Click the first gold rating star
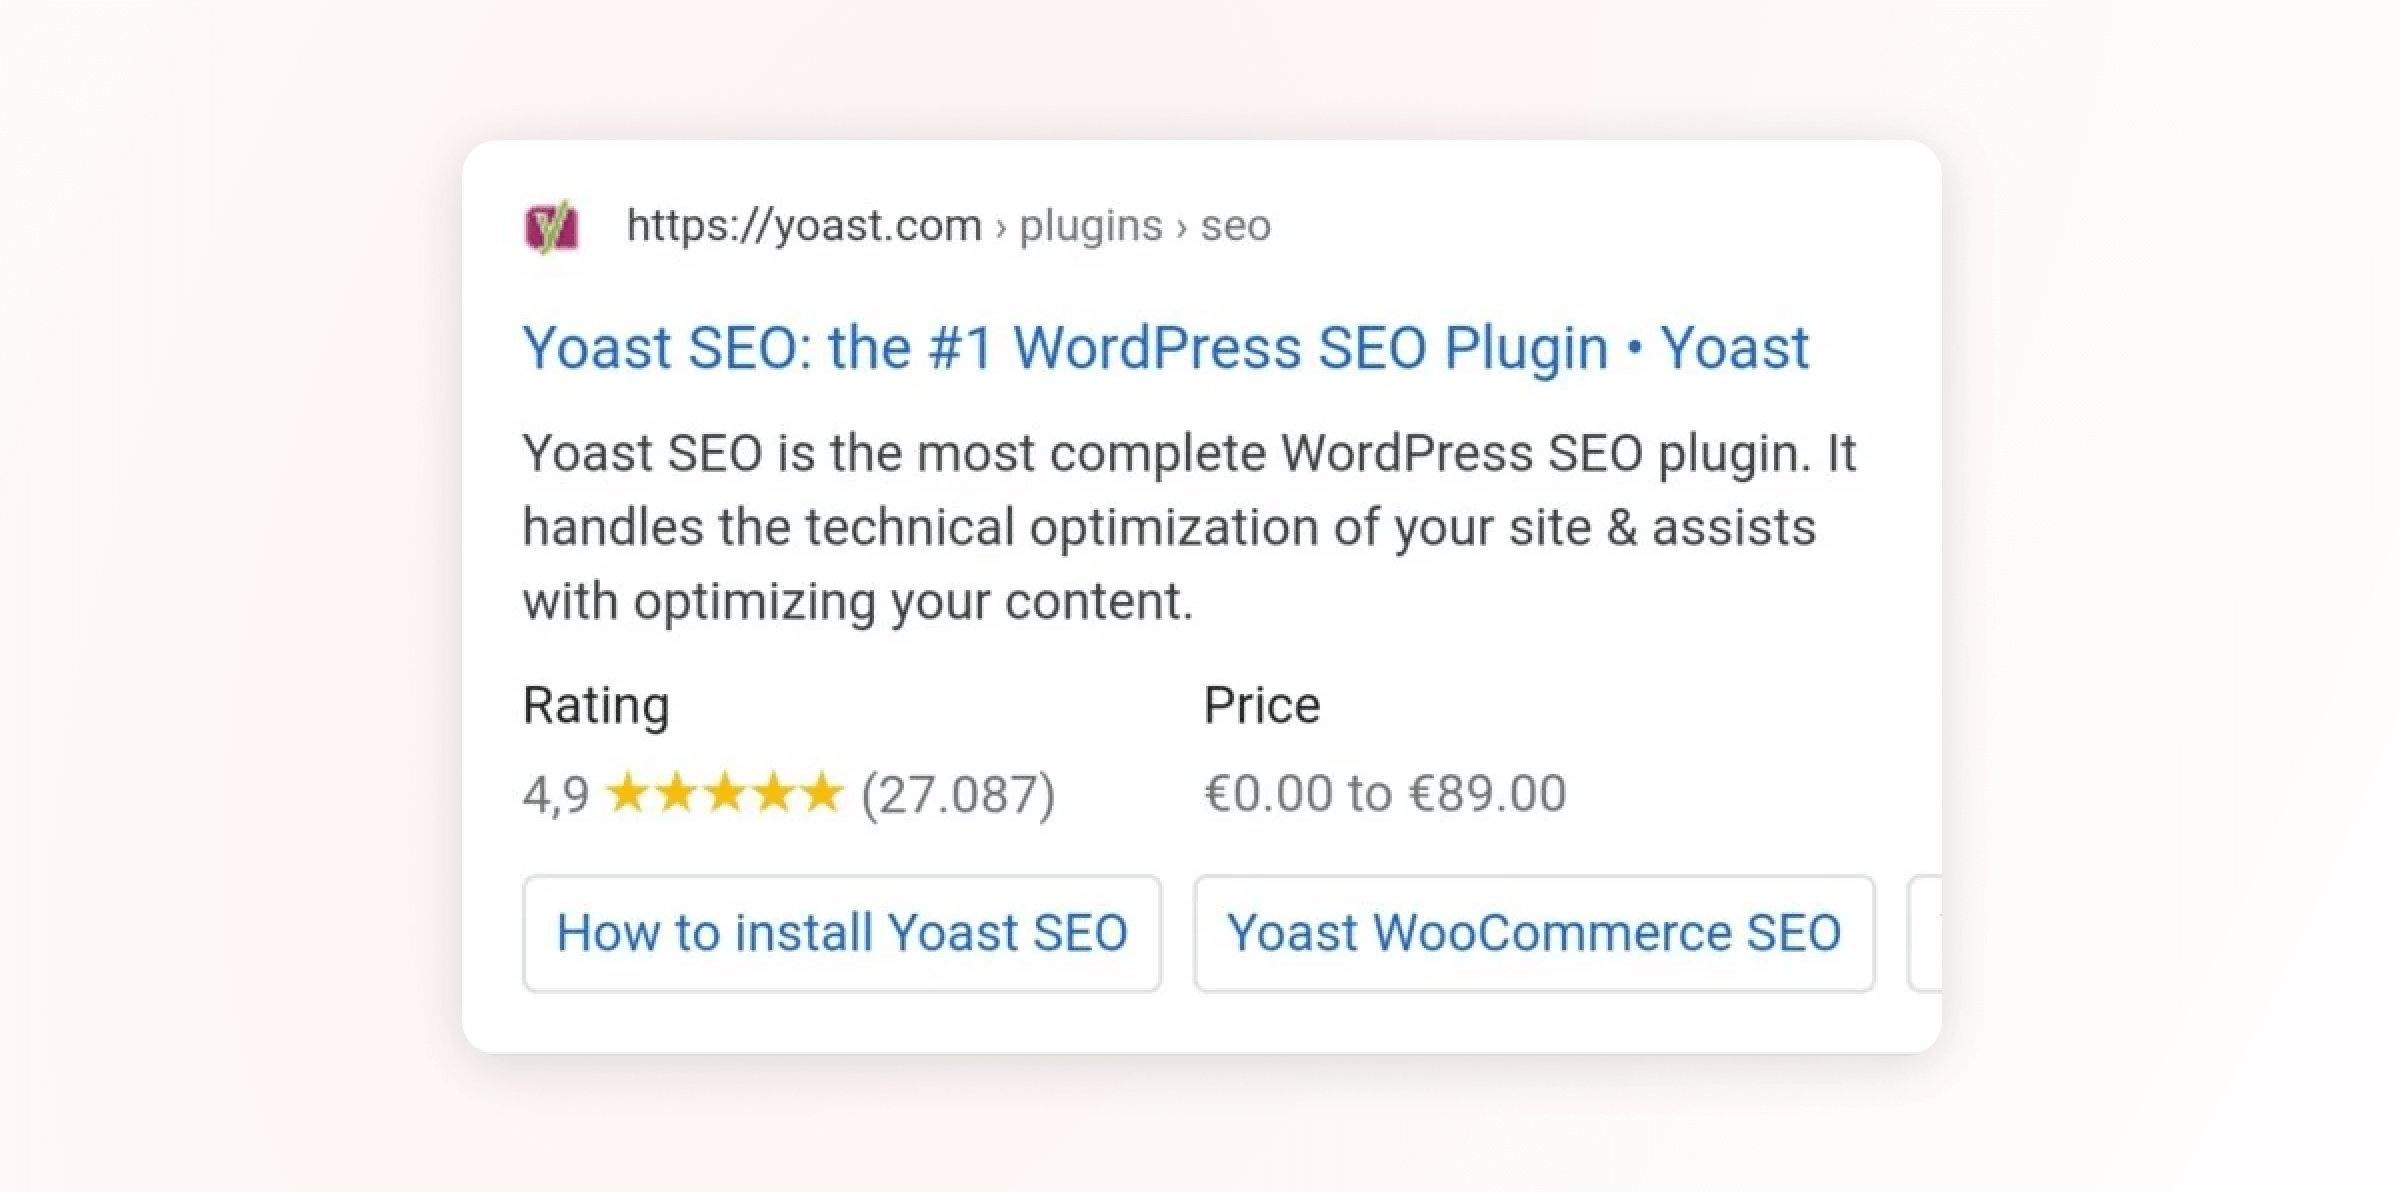This screenshot has height=1192, width=2400. tap(628, 792)
